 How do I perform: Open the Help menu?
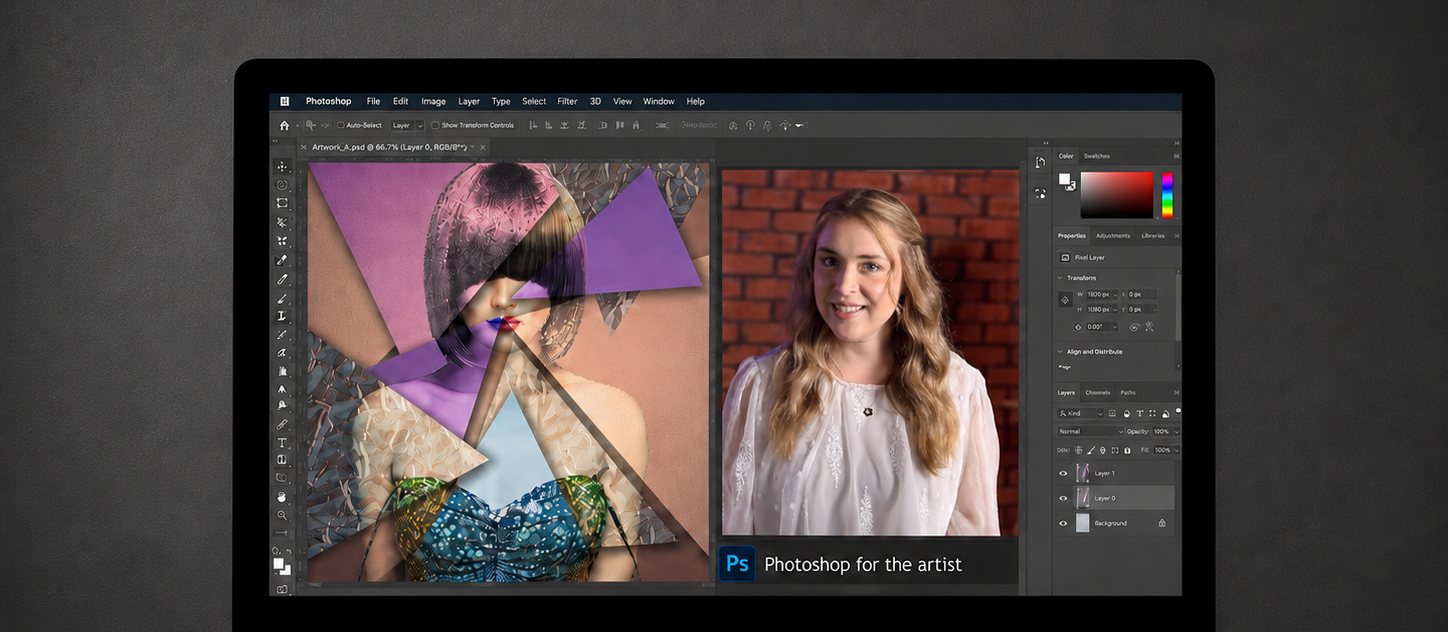[x=695, y=101]
